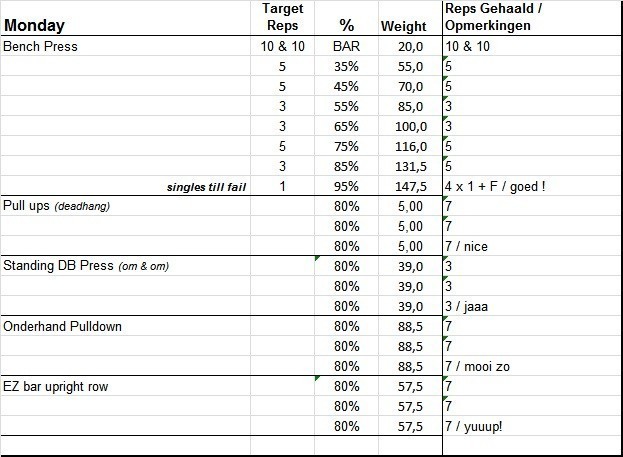Click the '7 / mooi zo' cell
This screenshot has height=457, width=623.
(x=477, y=366)
